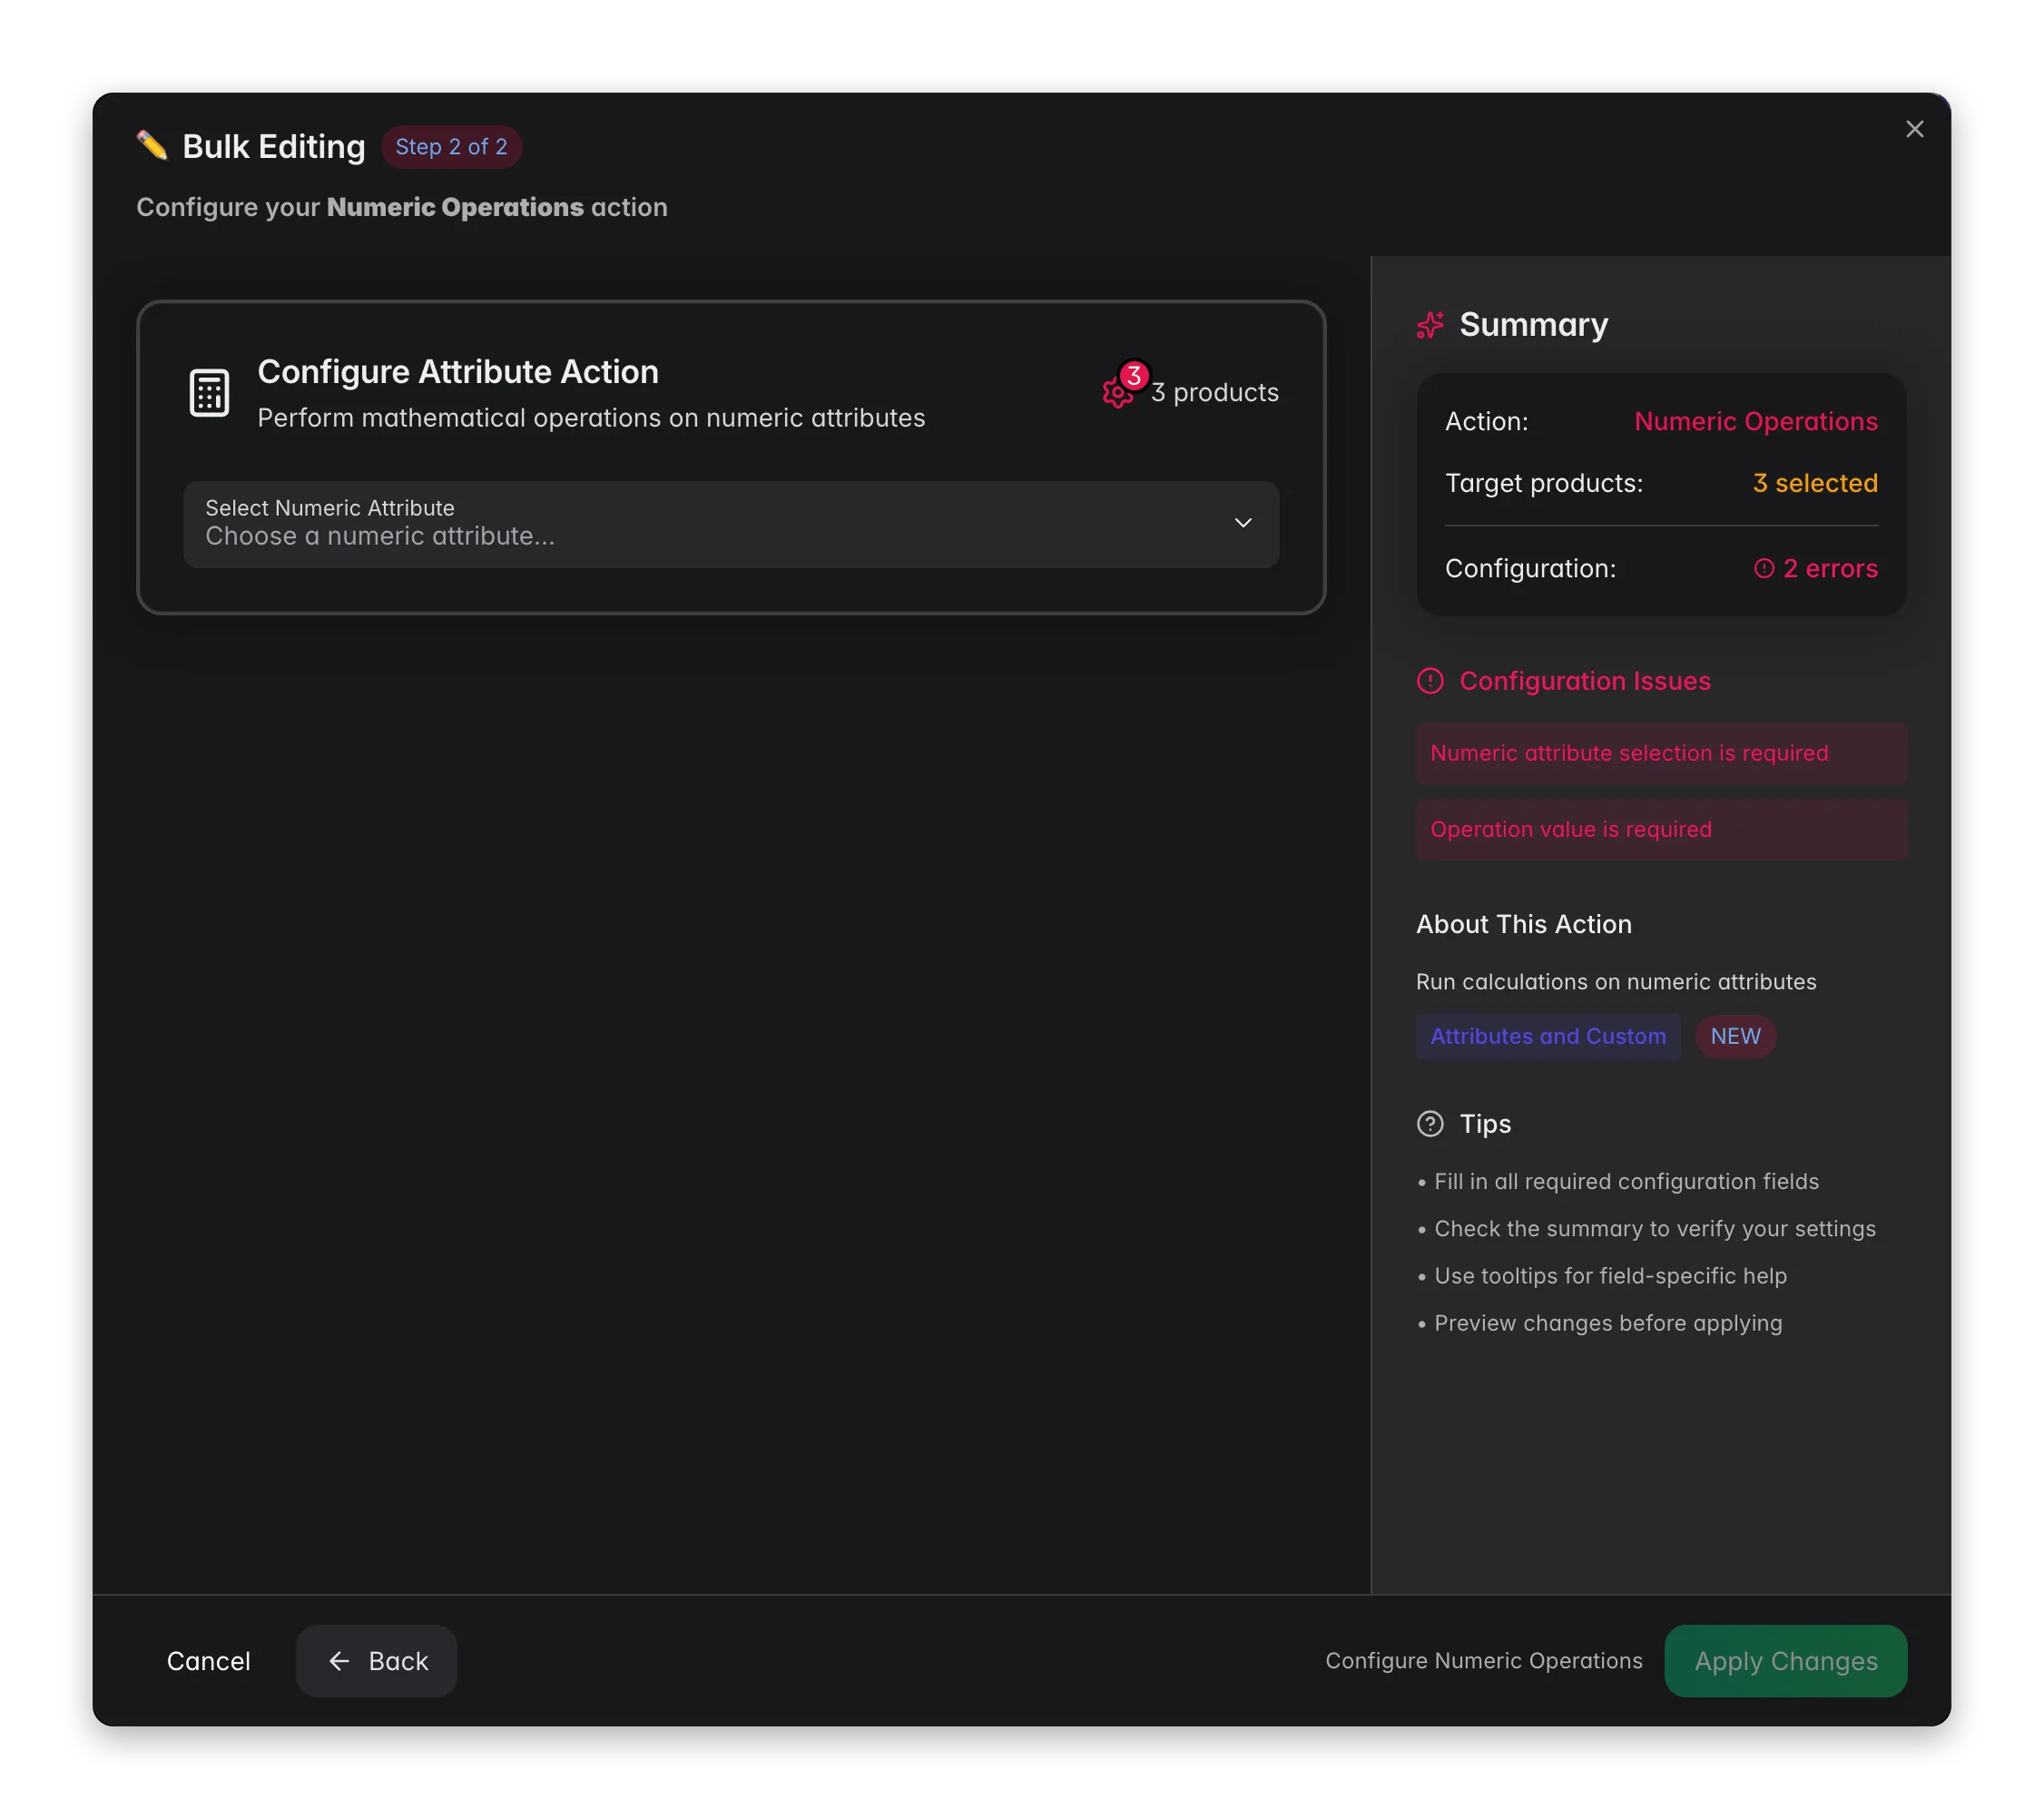Click the 'Configuration Issues' heading
Image resolution: width=2044 pixels, height=1819 pixels.
(1585, 681)
